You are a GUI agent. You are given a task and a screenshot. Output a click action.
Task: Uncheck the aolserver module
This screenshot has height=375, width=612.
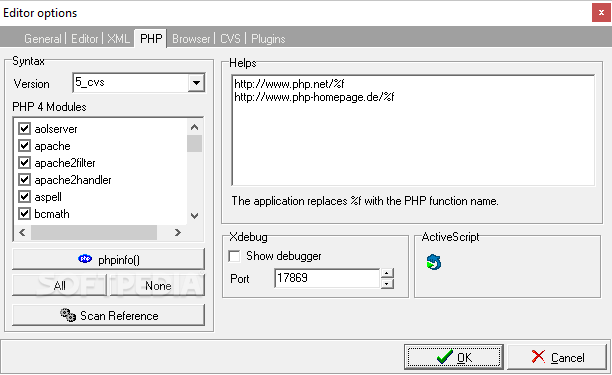25,129
